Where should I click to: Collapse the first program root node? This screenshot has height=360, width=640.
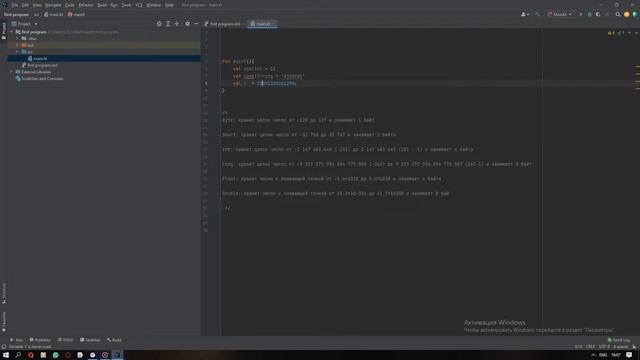12,32
